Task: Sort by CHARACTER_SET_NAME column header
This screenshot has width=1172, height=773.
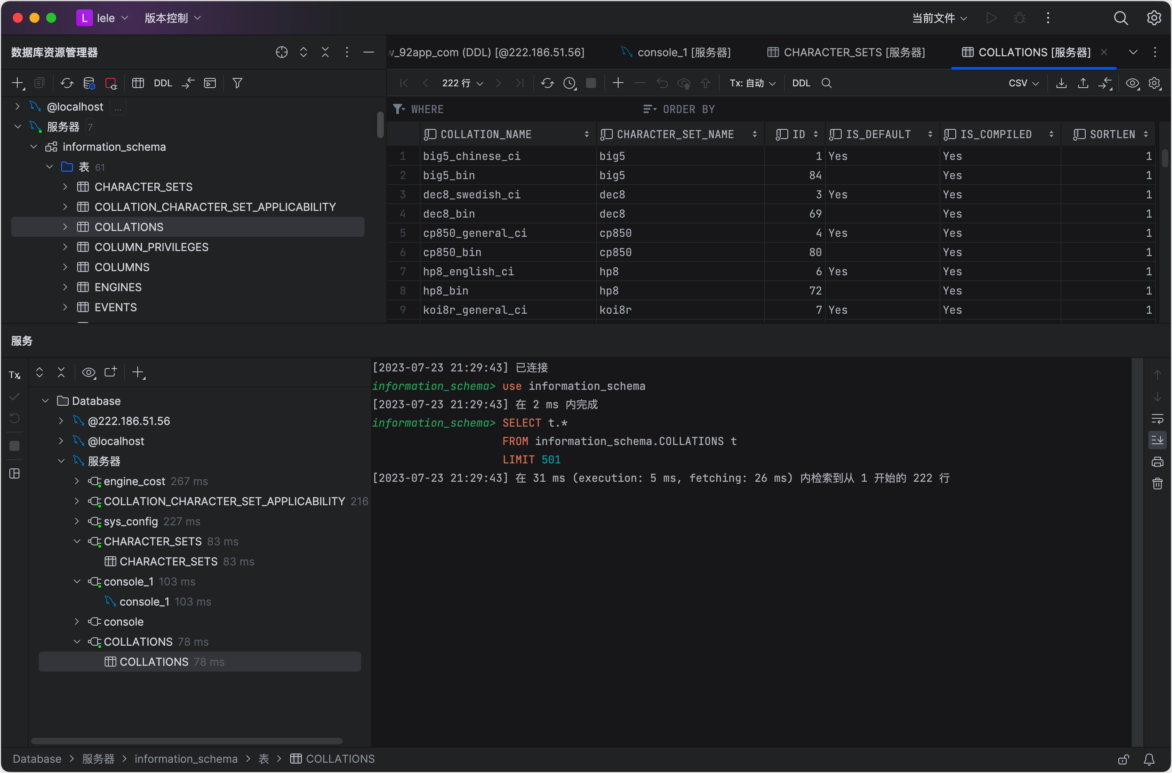Action: pyautogui.click(x=679, y=135)
